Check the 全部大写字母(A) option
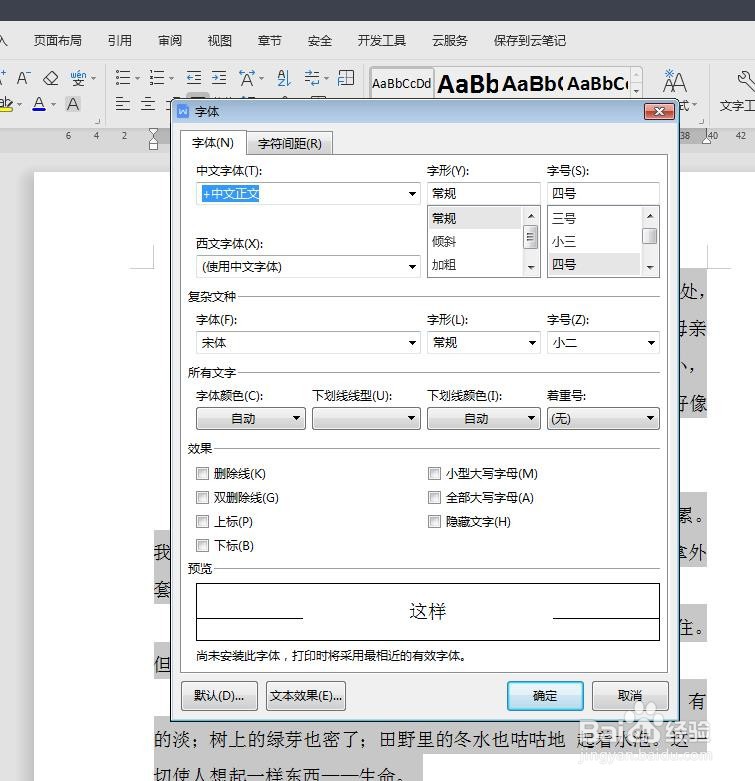Viewport: 755px width, 781px height. 434,497
